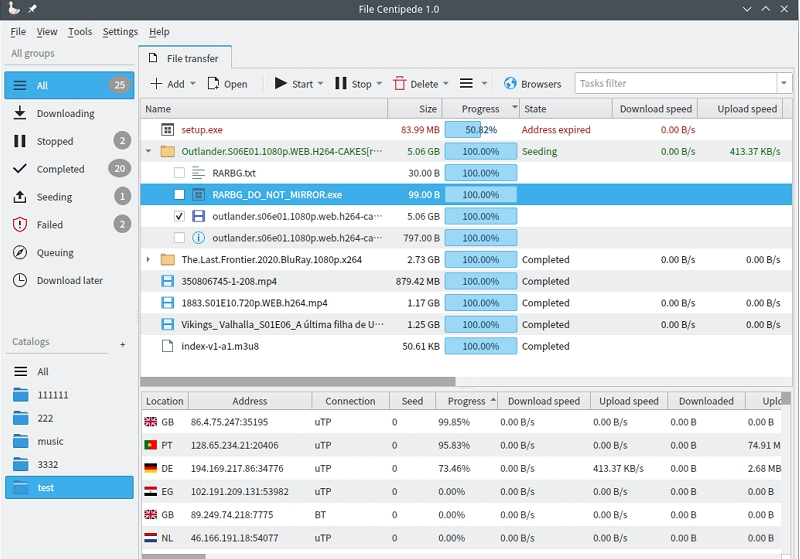Screen dimensions: 800x559
Task: Click the Browsers globe icon
Action: [x=510, y=84]
